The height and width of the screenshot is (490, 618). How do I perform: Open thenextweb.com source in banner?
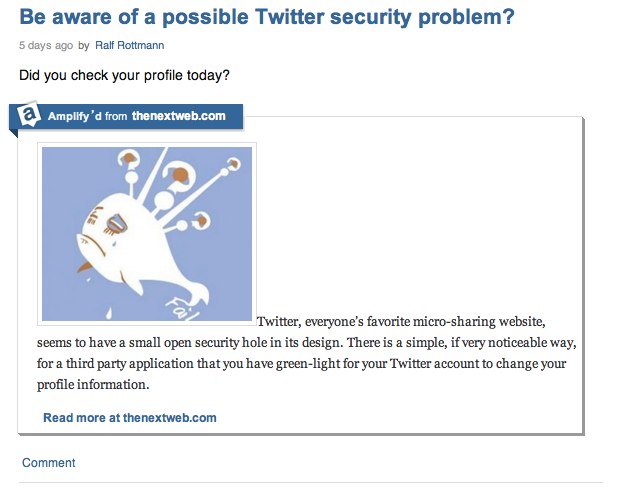[179, 116]
